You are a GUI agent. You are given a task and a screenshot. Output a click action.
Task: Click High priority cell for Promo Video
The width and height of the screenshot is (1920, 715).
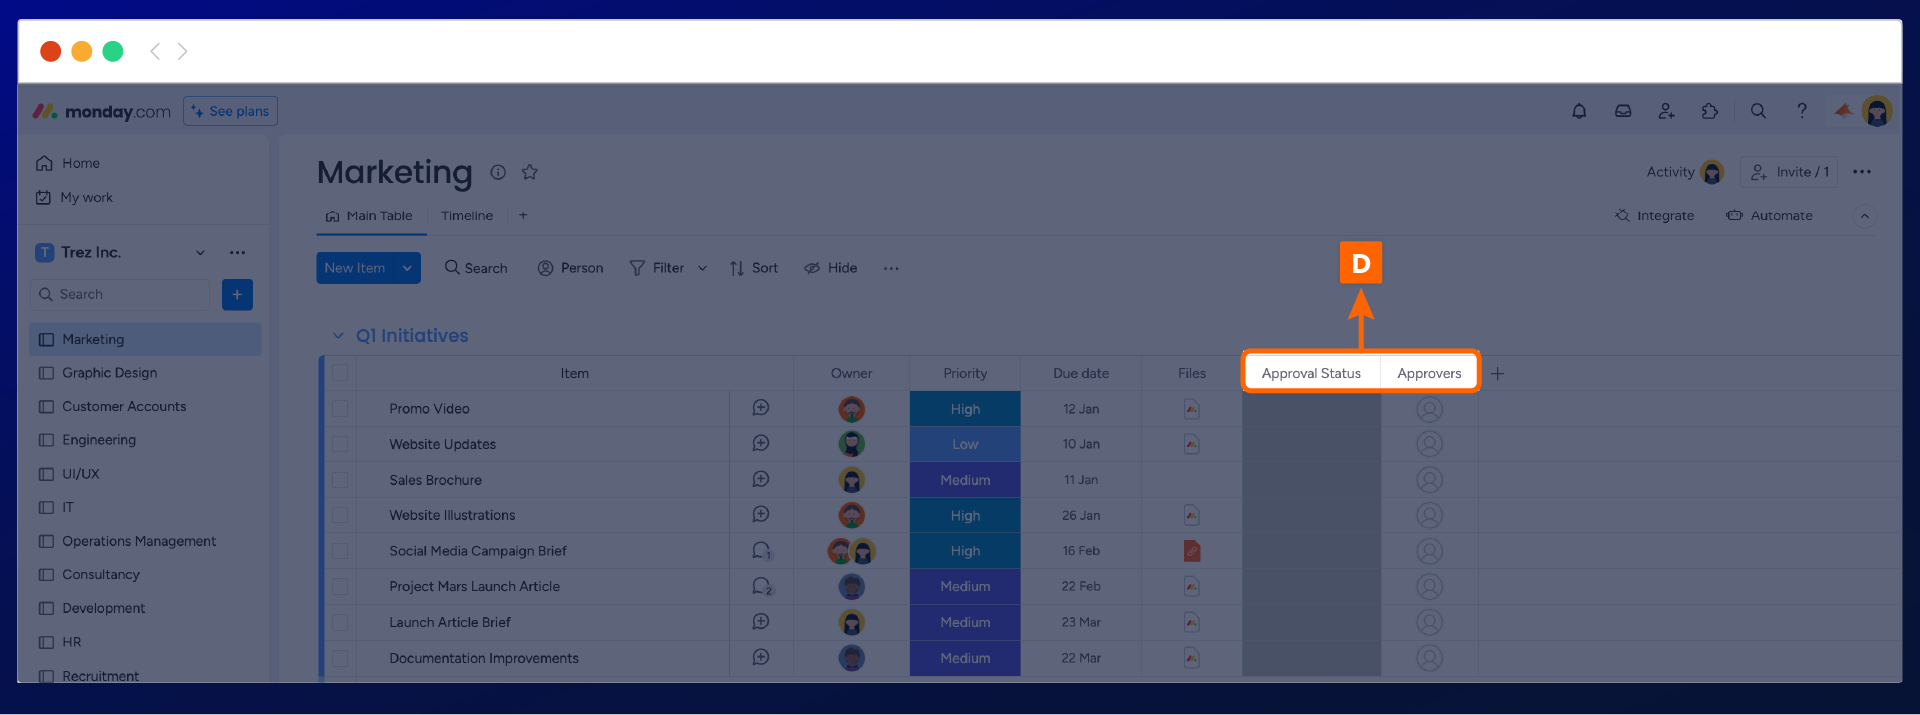point(965,409)
